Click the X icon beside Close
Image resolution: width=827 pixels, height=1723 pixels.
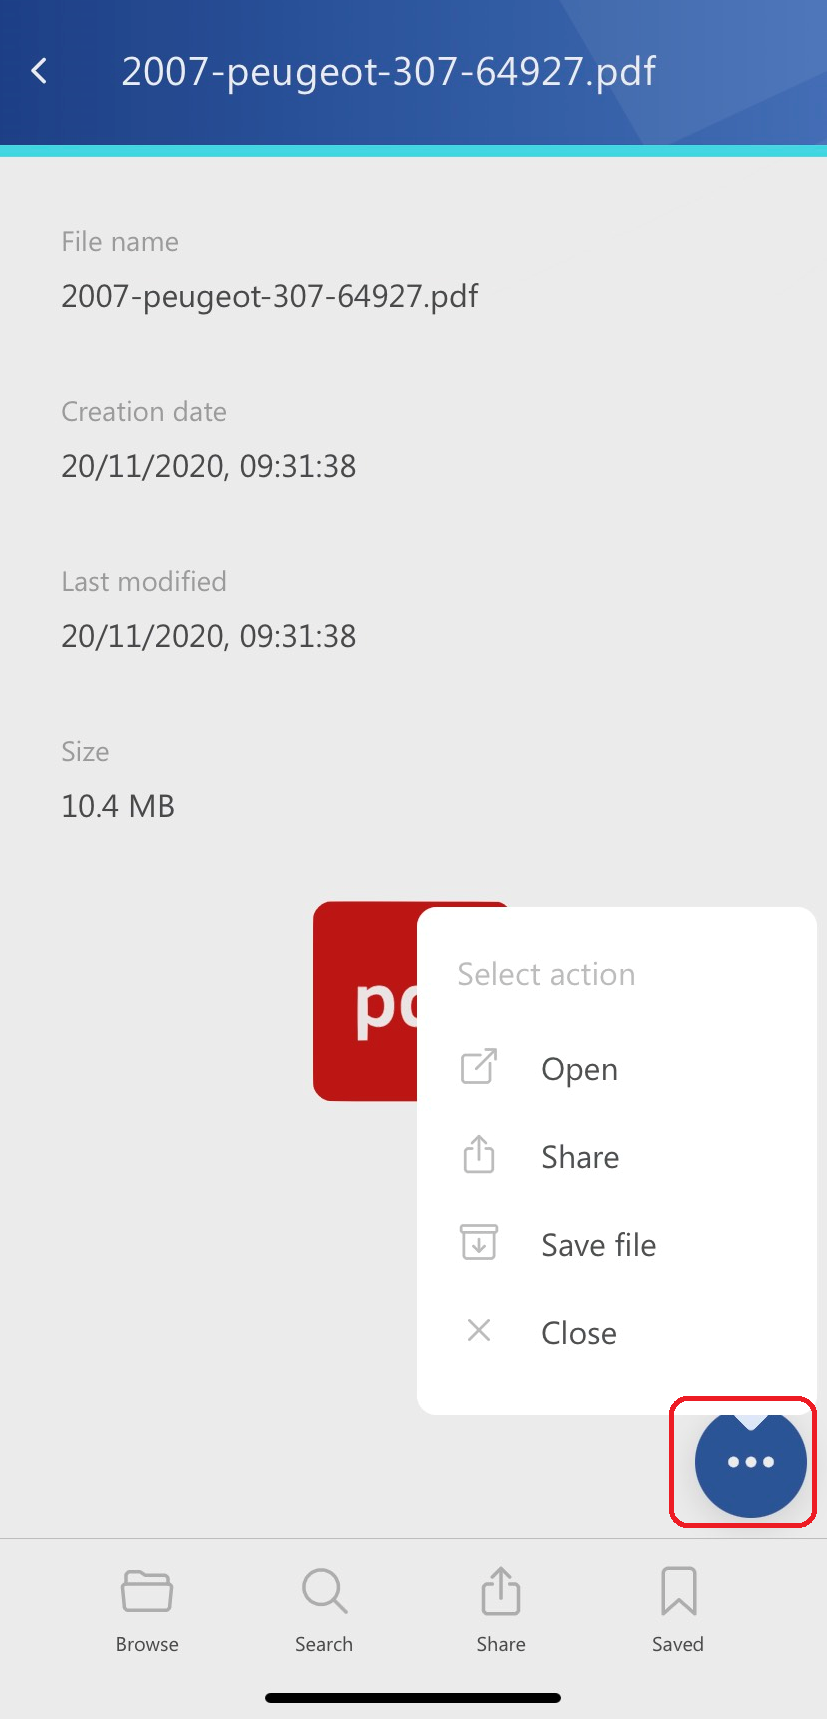(479, 1331)
